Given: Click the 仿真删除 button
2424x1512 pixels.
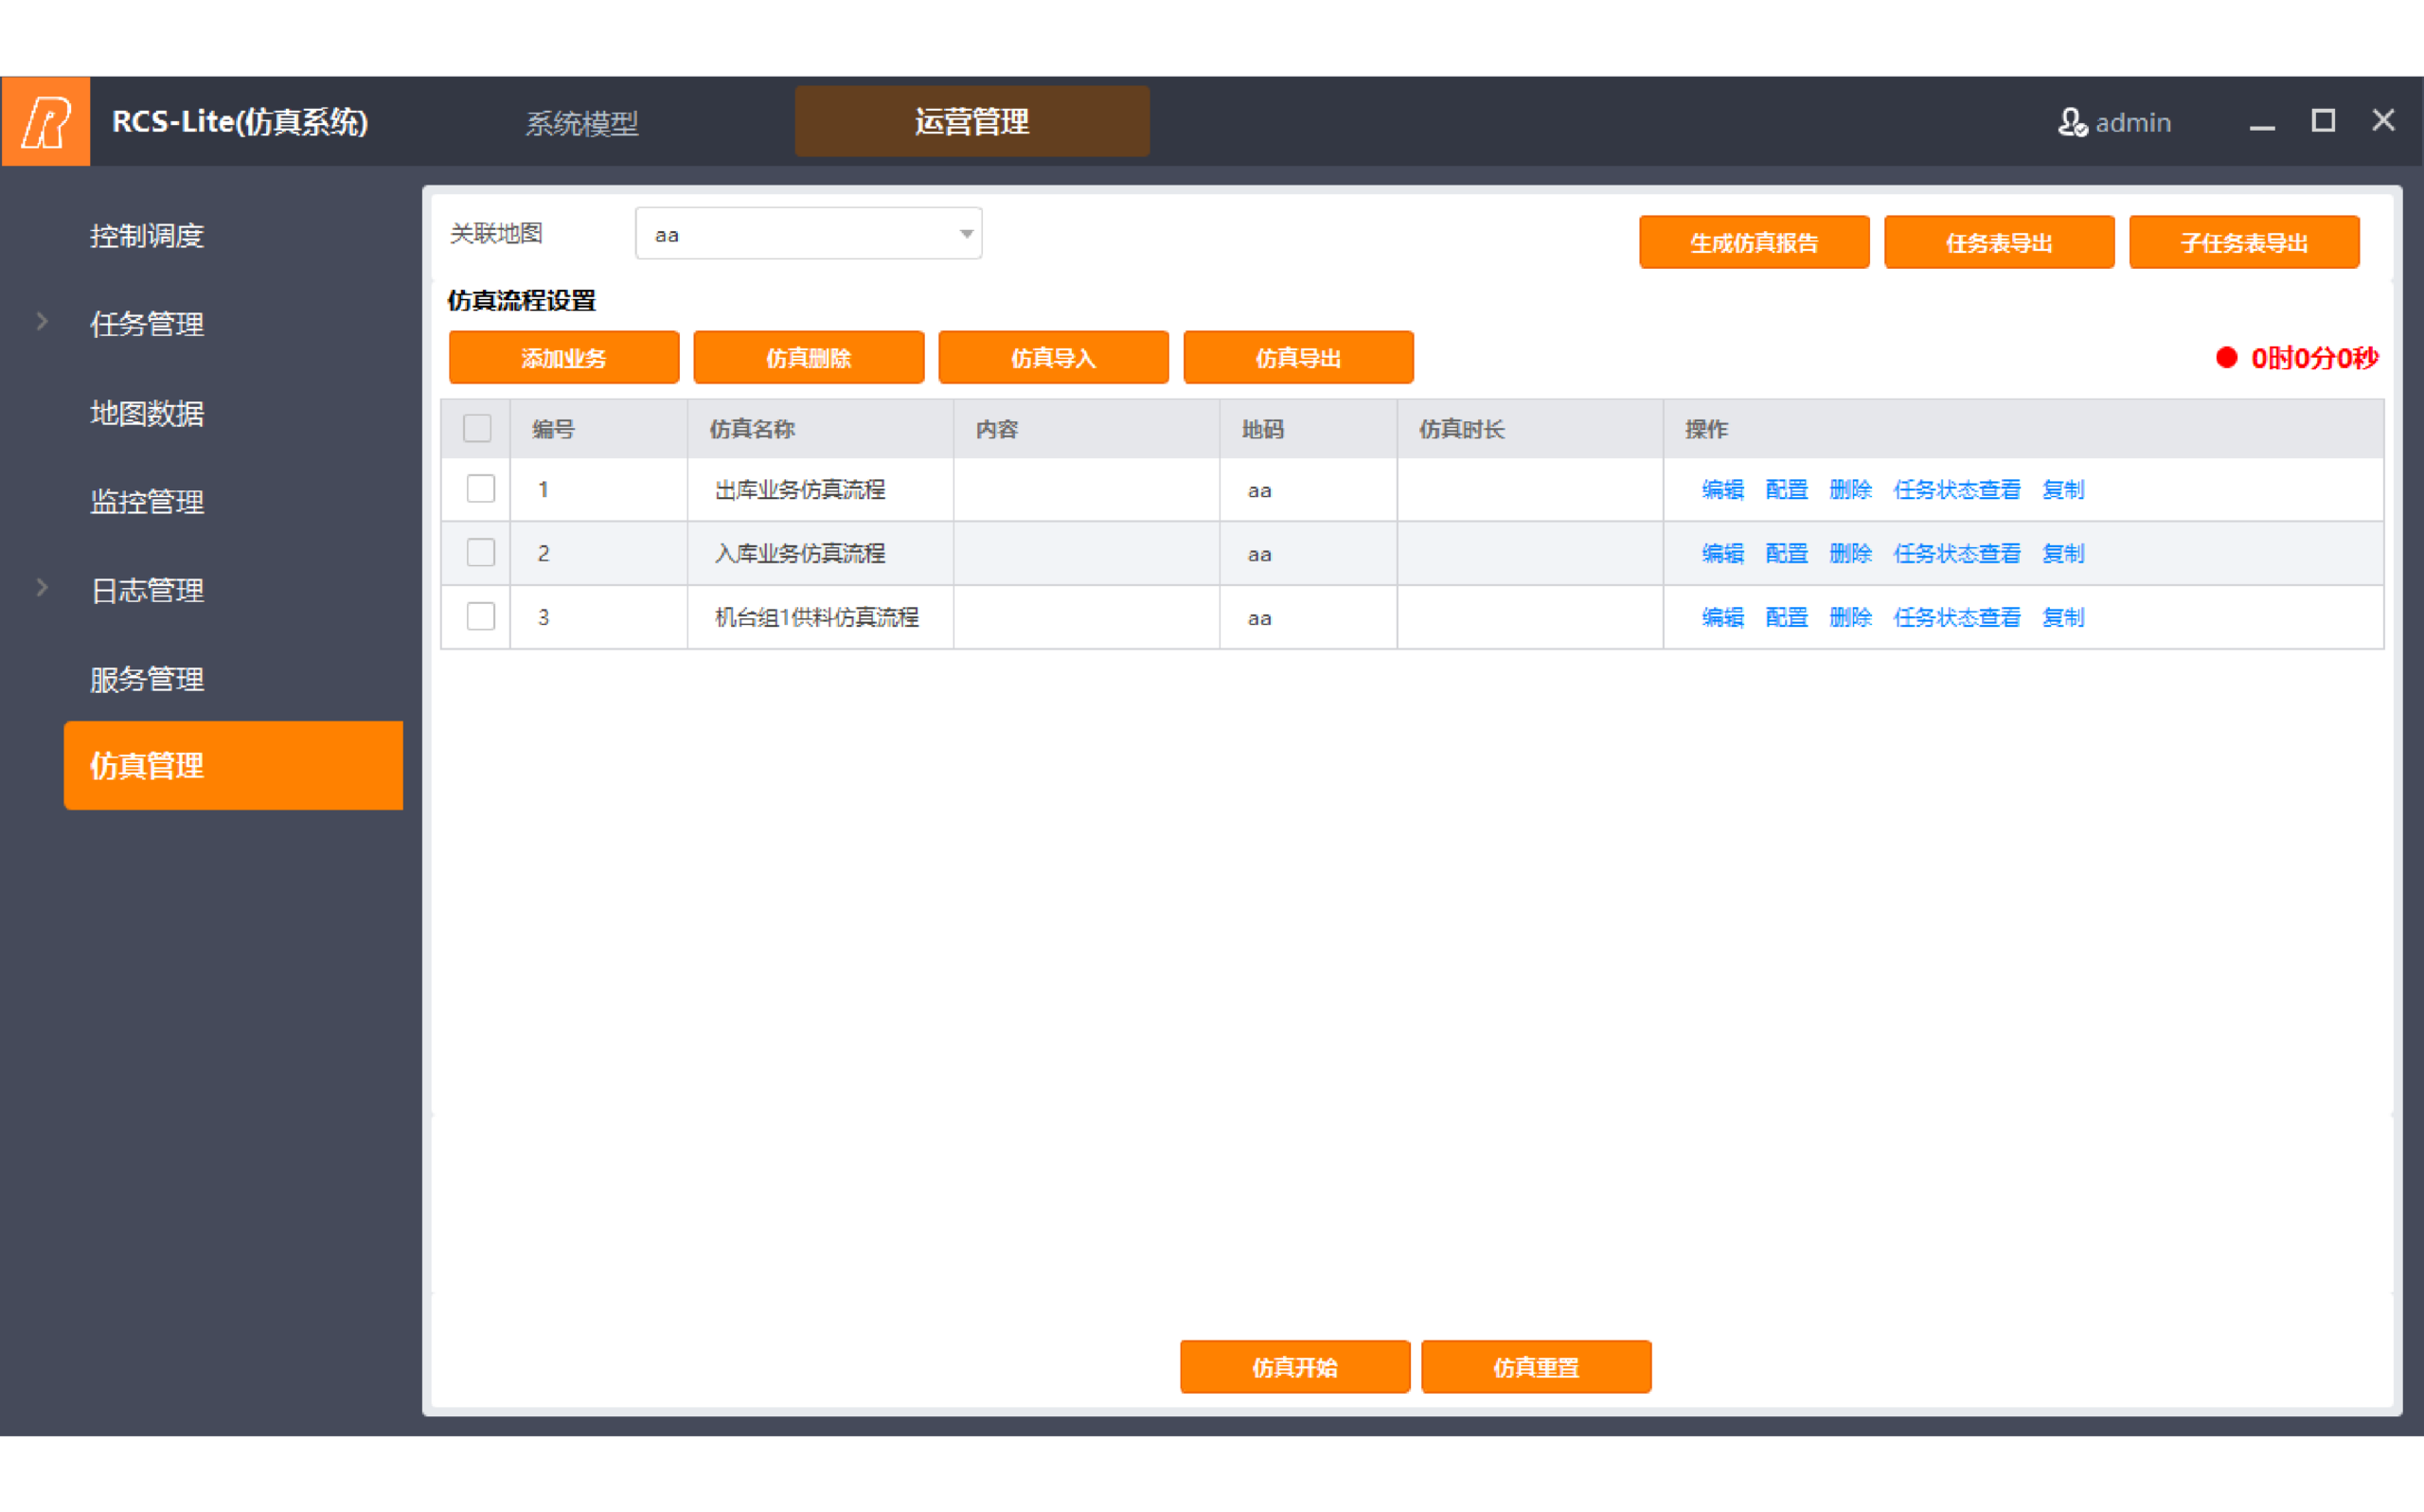Looking at the screenshot, I should pyautogui.click(x=809, y=357).
